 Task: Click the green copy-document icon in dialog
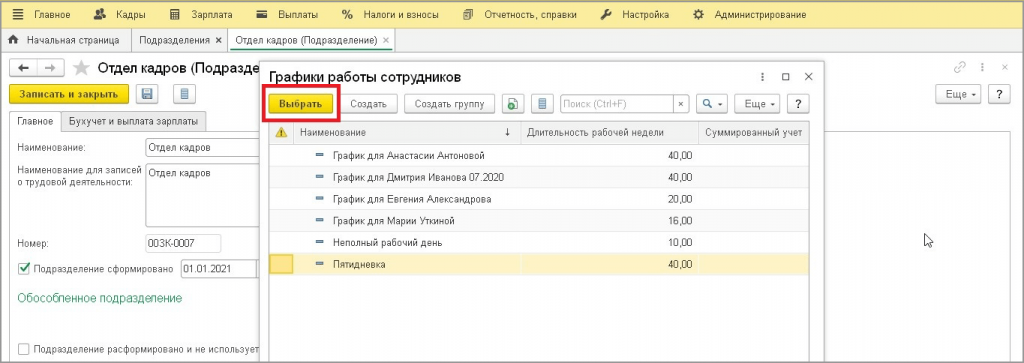513,104
